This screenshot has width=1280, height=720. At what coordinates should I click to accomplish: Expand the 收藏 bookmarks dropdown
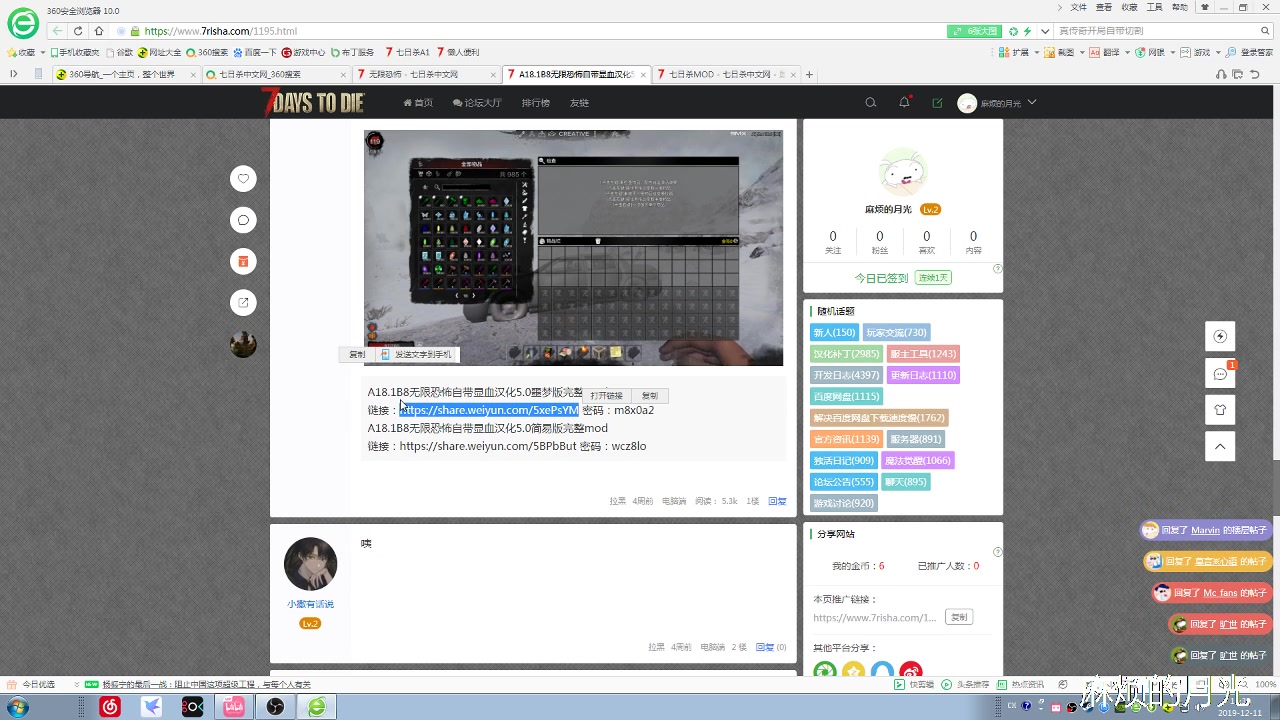tap(42, 52)
